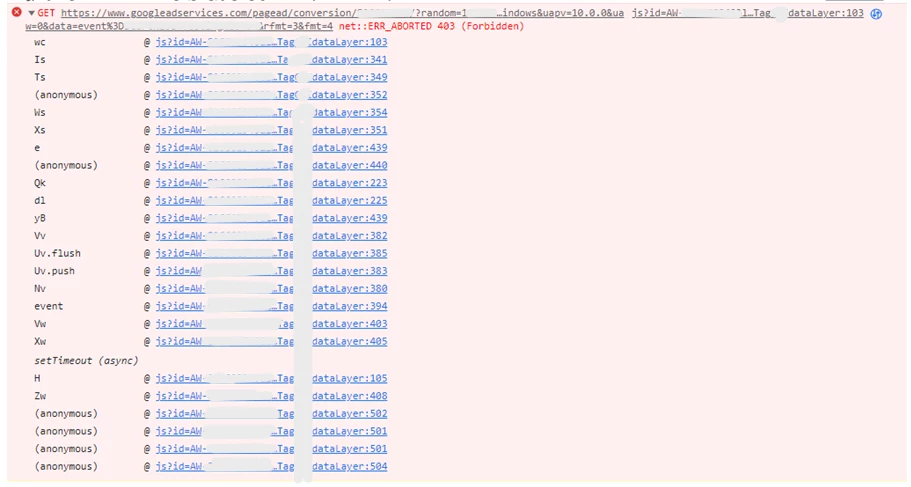Open the source link in the Qk row
Viewport: 911px width, 487px height.
[271, 183]
